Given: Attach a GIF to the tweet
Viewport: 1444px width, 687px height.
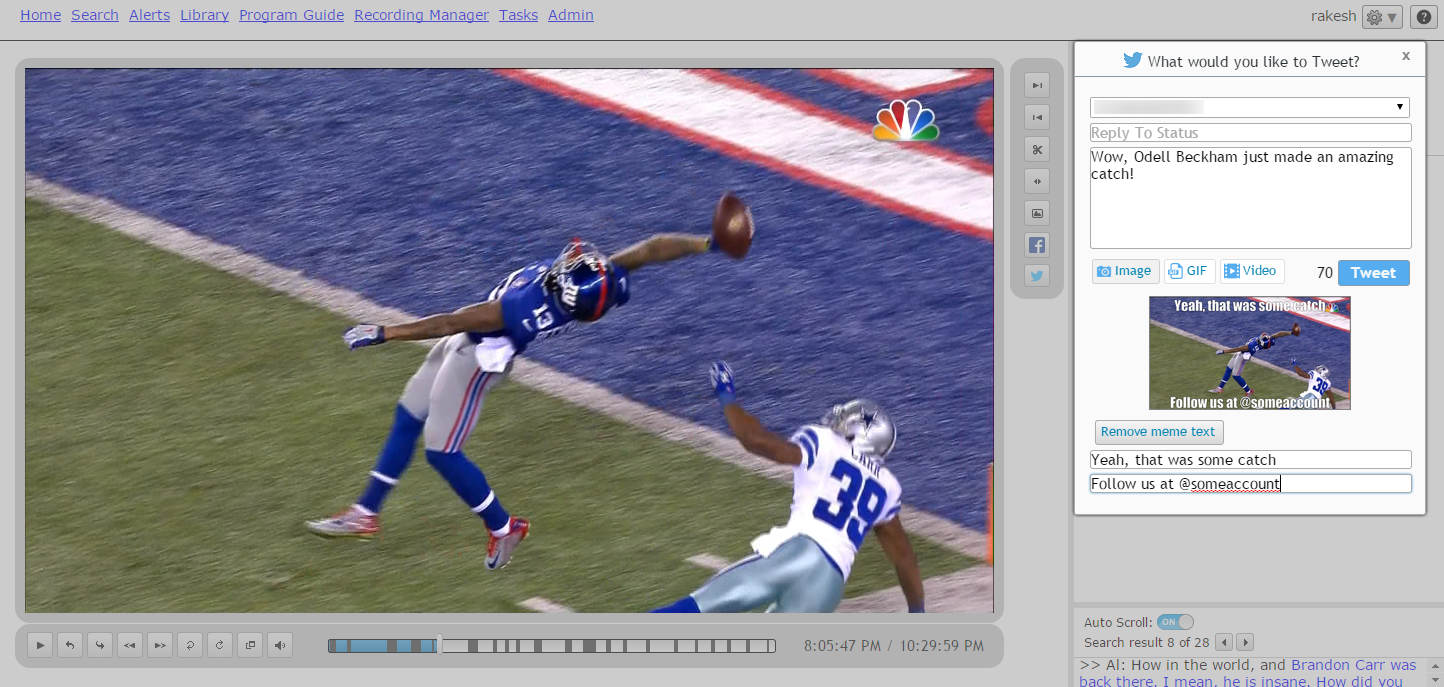Looking at the screenshot, I should [1189, 271].
